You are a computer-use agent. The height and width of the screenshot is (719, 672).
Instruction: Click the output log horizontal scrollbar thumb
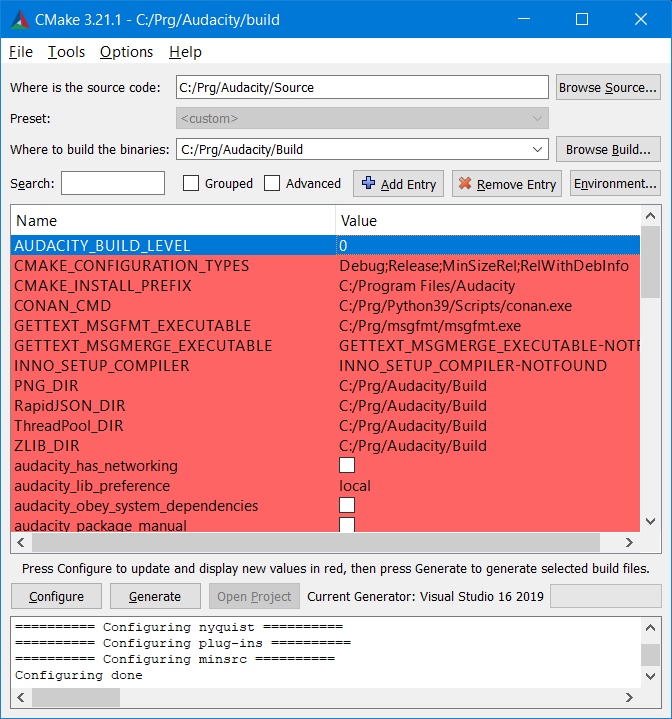point(76,697)
